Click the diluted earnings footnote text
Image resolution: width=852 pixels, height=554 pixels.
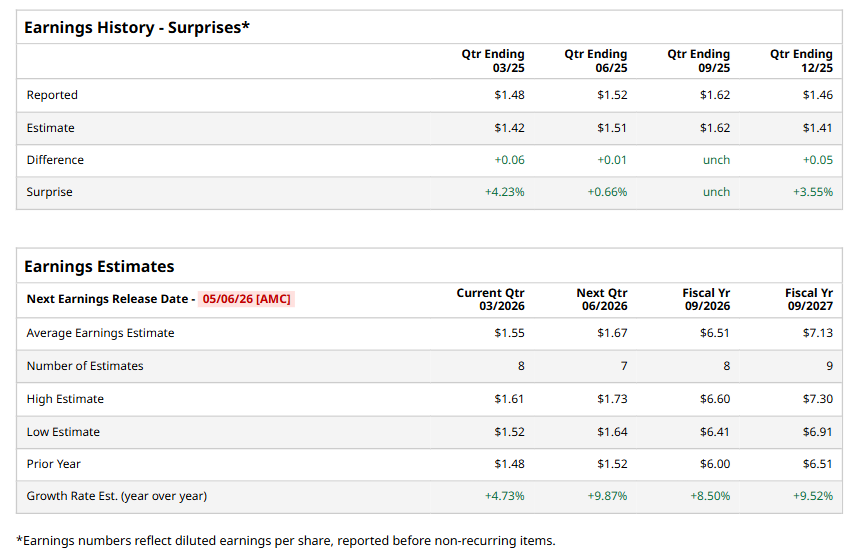tap(285, 541)
